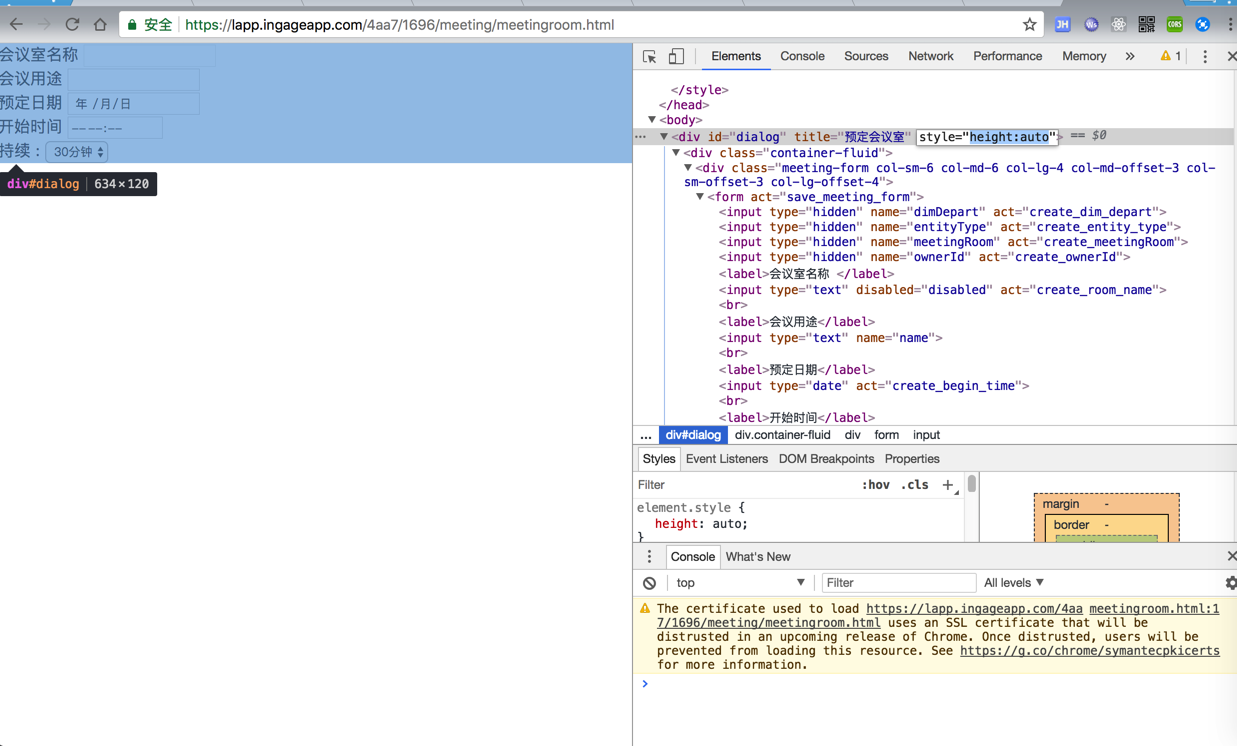Click the clear console icon
This screenshot has width=1237, height=746.
point(649,583)
